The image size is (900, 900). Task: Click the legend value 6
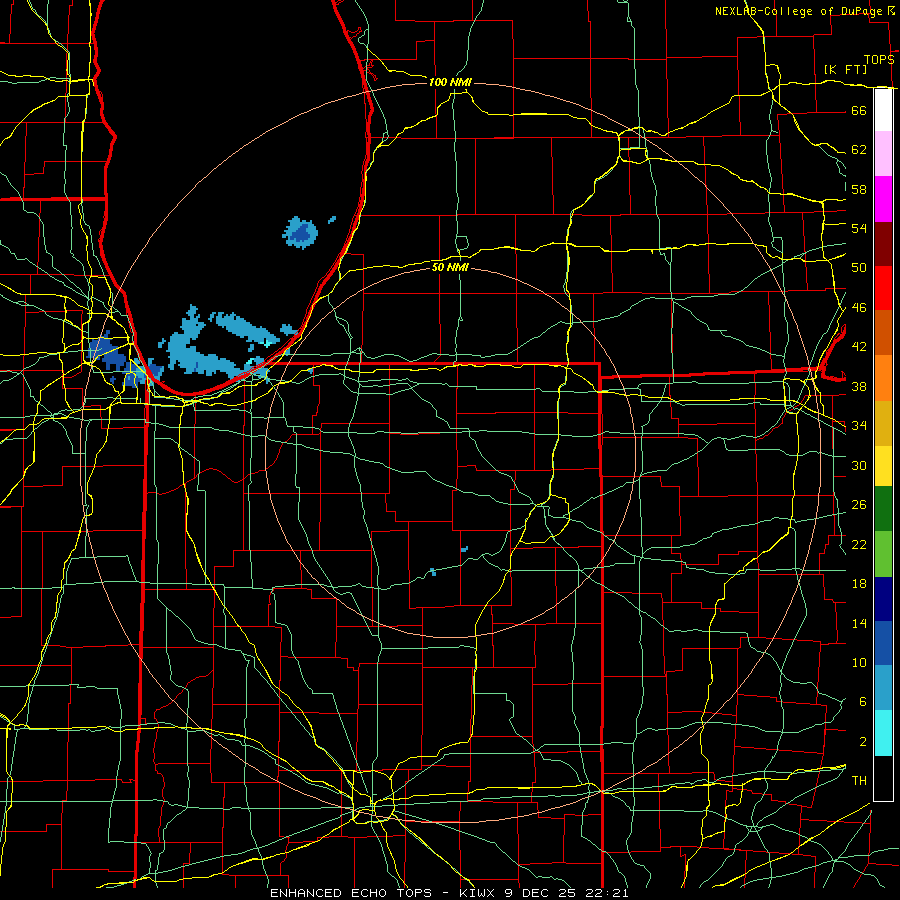click(863, 701)
